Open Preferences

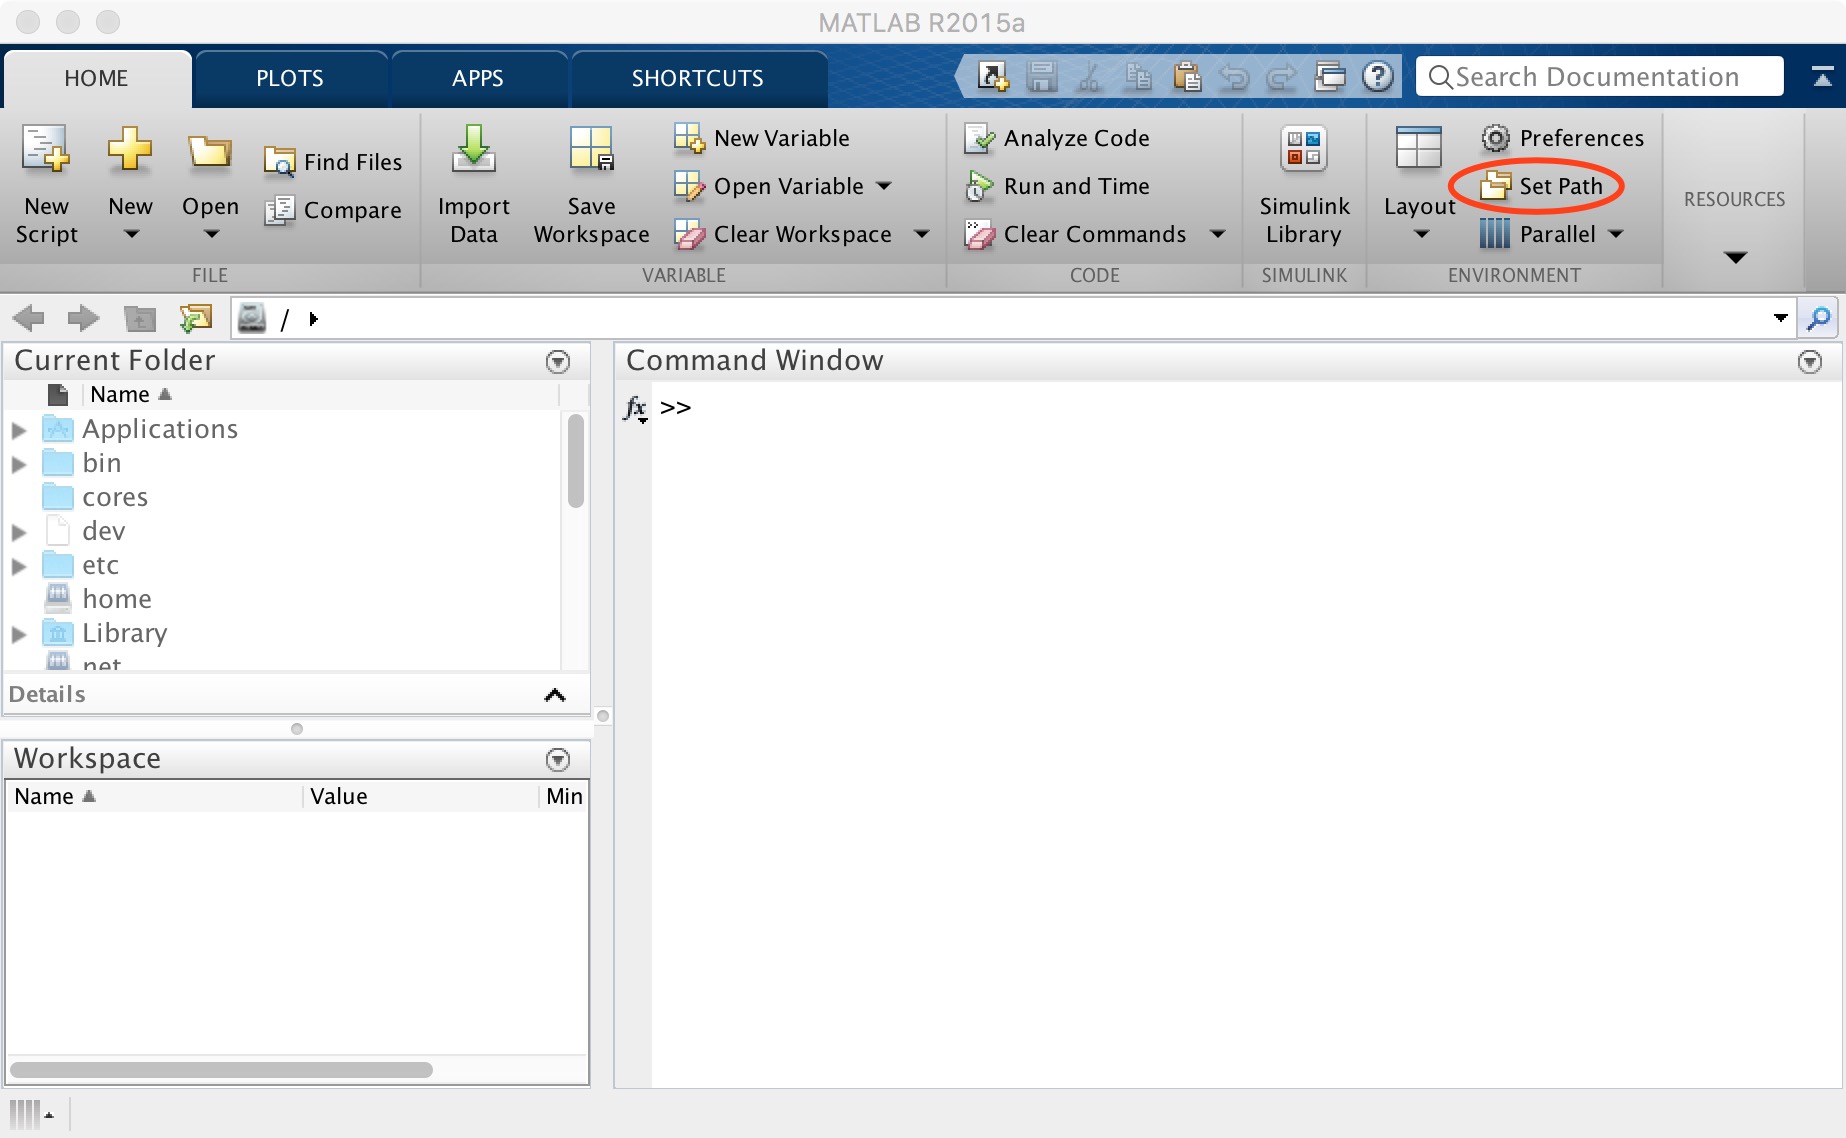1562,138
